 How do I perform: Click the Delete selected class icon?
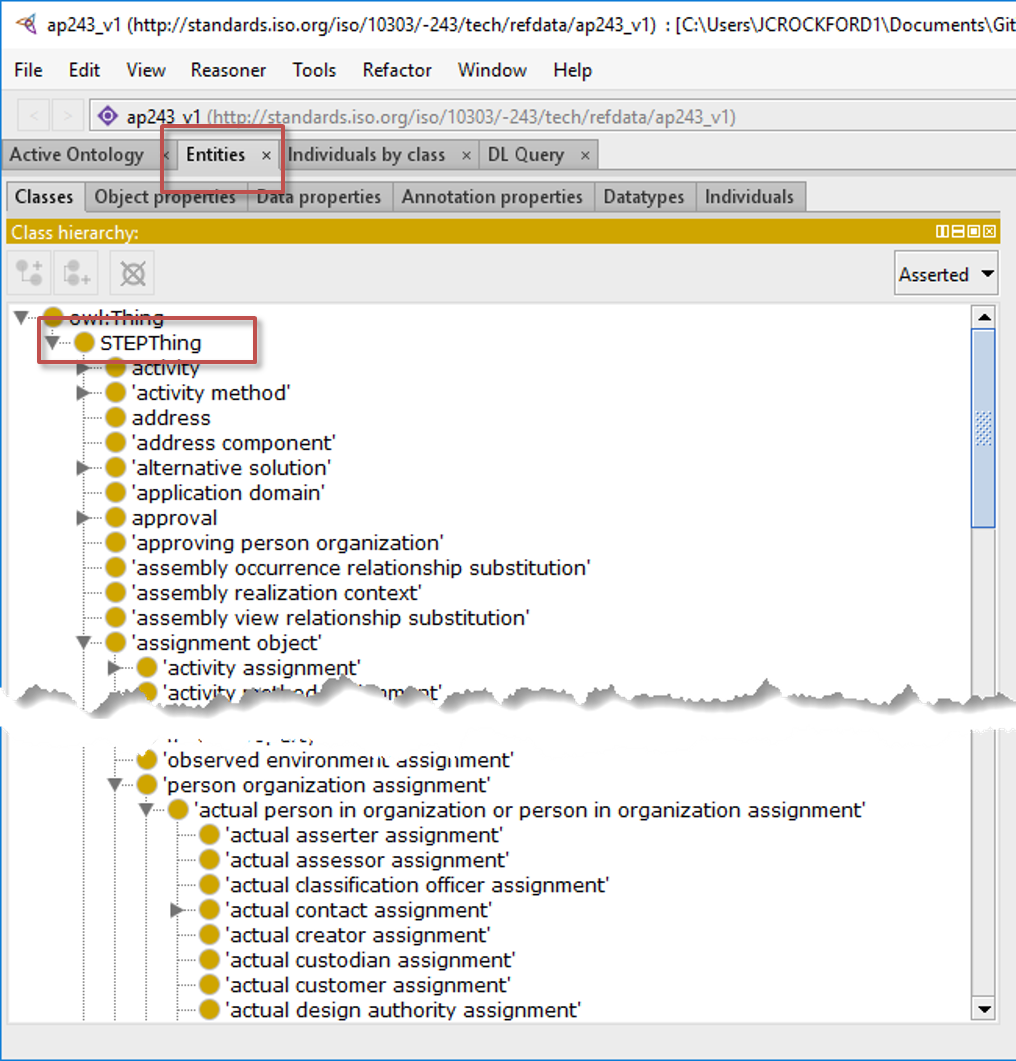(132, 273)
